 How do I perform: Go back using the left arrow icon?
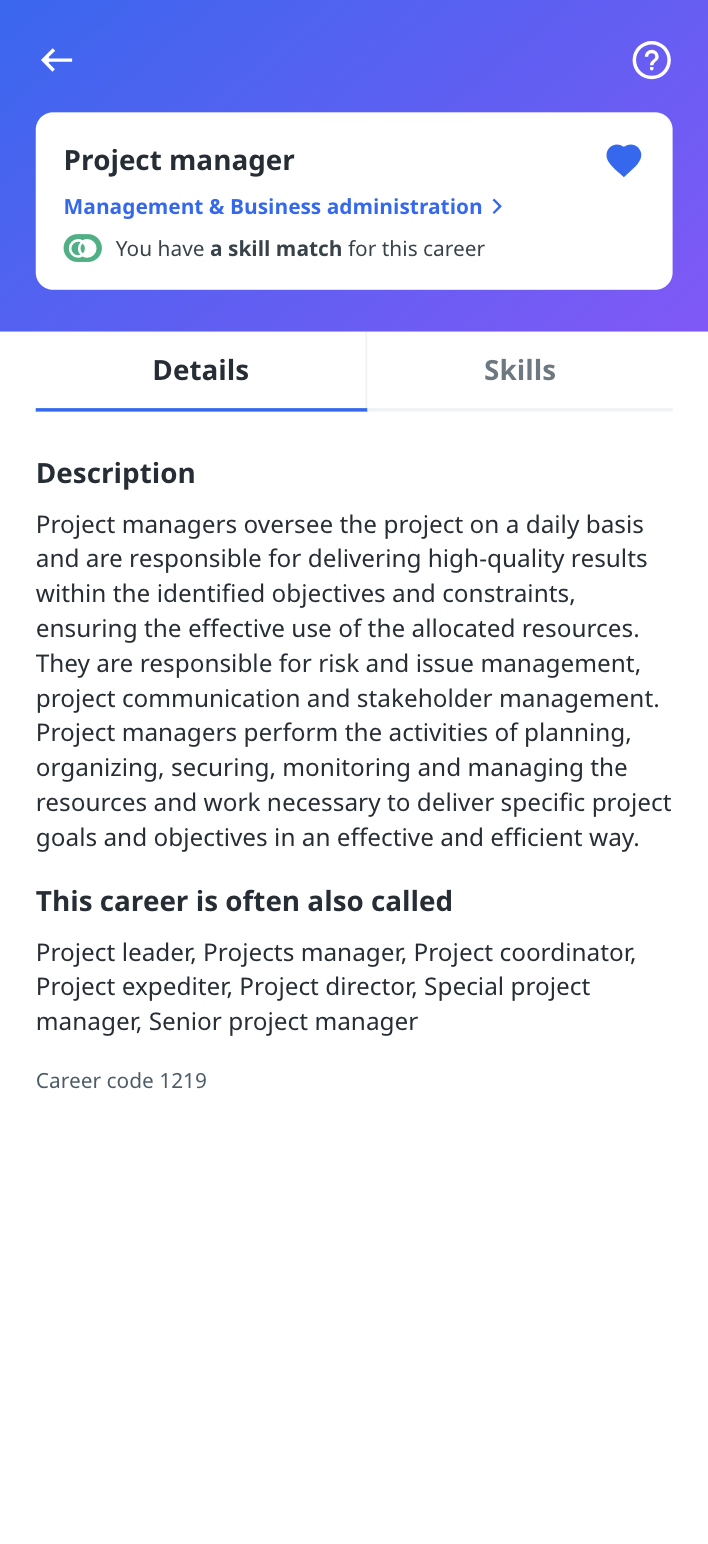pyautogui.click(x=57, y=60)
